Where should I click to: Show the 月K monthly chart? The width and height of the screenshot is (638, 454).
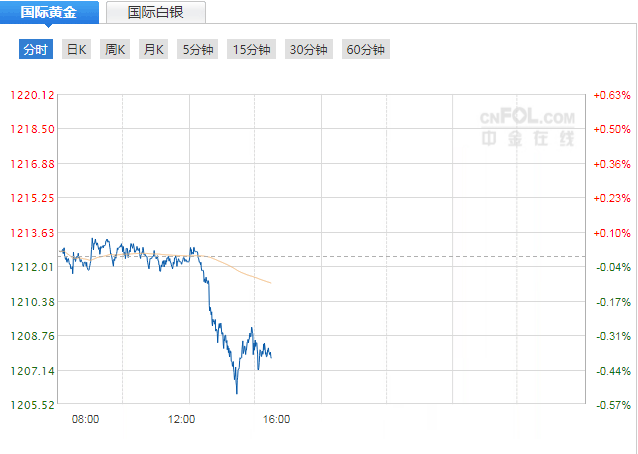coord(153,49)
